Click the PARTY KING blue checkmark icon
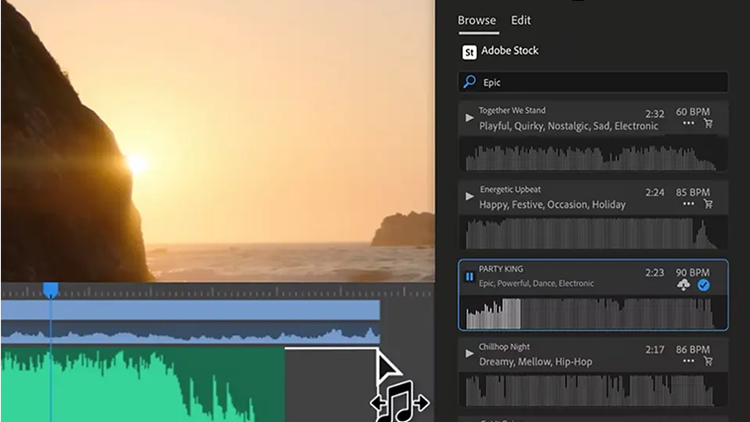750x422 pixels. pos(703,285)
